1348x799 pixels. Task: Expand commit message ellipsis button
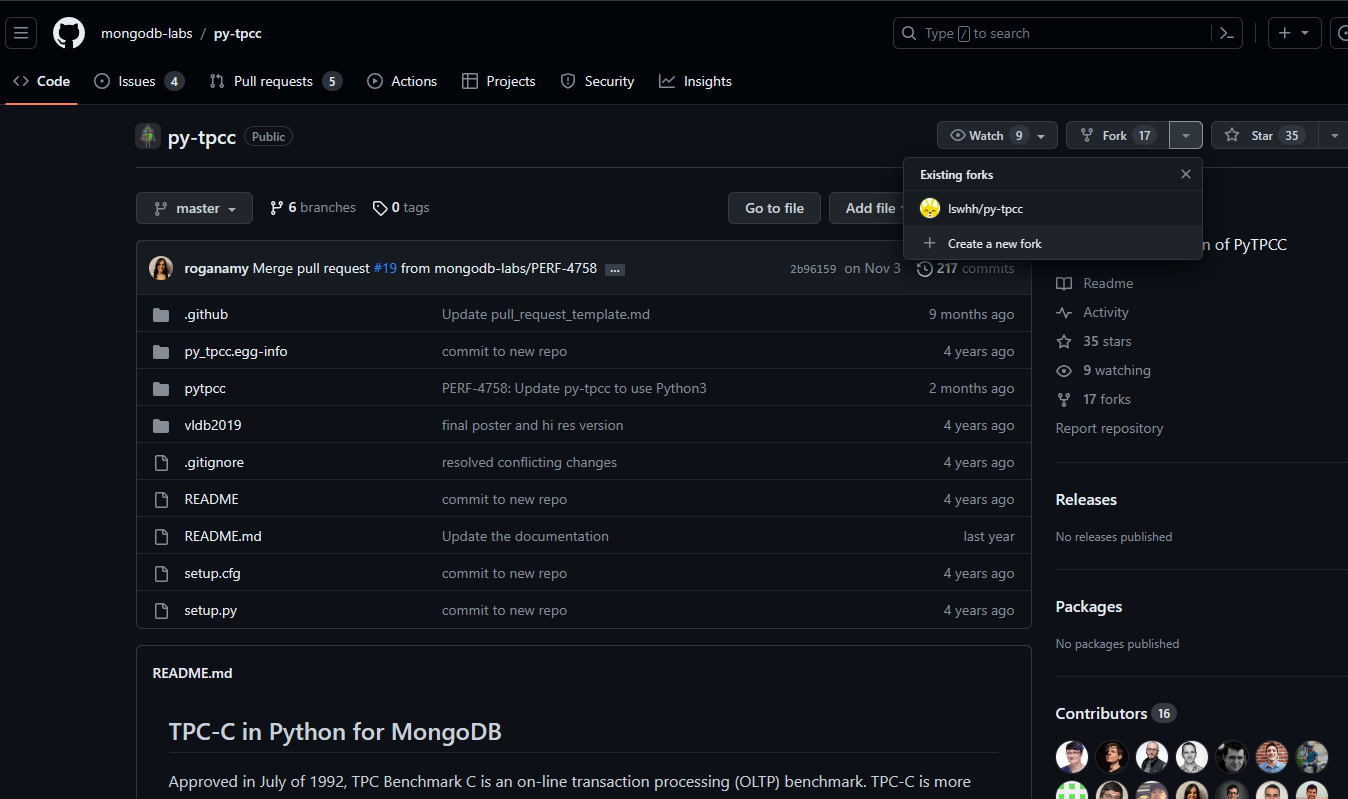click(615, 269)
